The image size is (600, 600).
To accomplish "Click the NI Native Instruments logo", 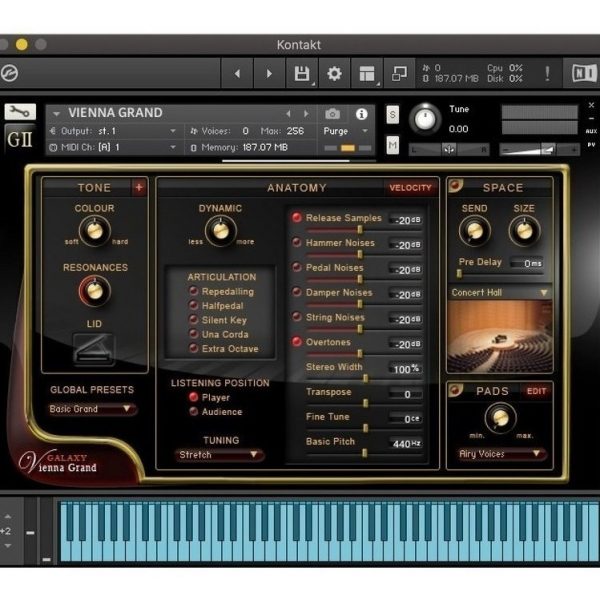I will (584, 73).
